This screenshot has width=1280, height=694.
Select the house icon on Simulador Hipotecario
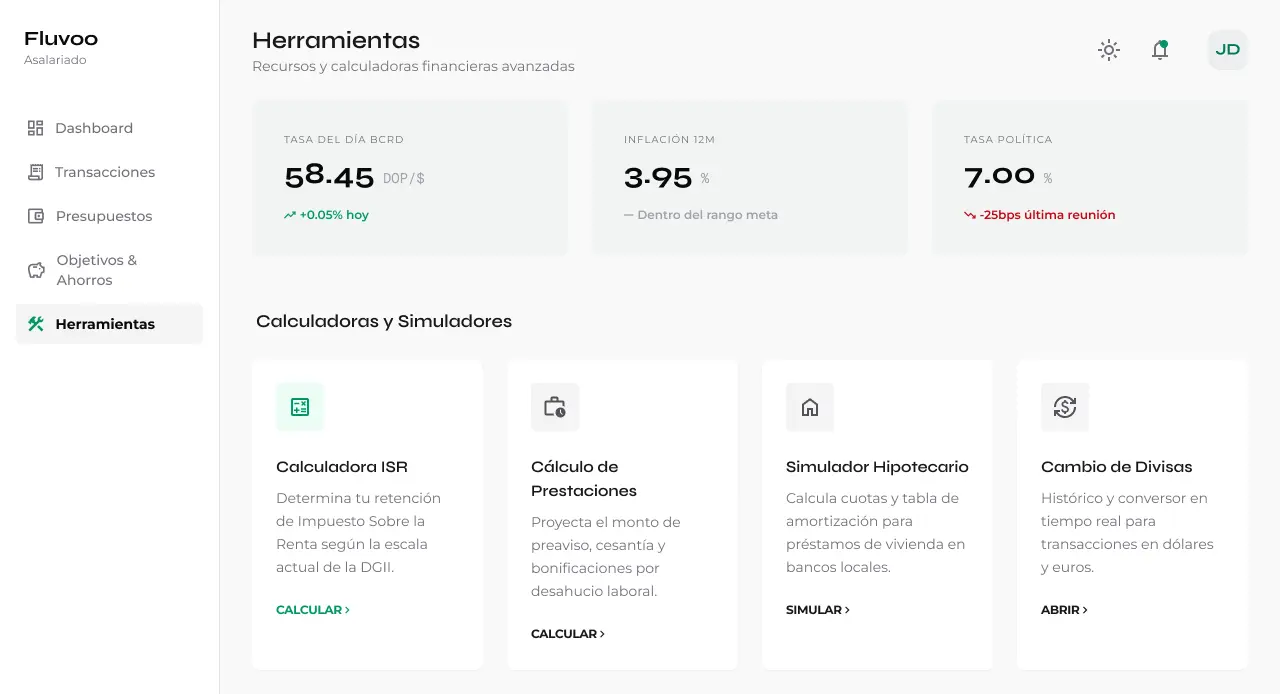point(810,407)
